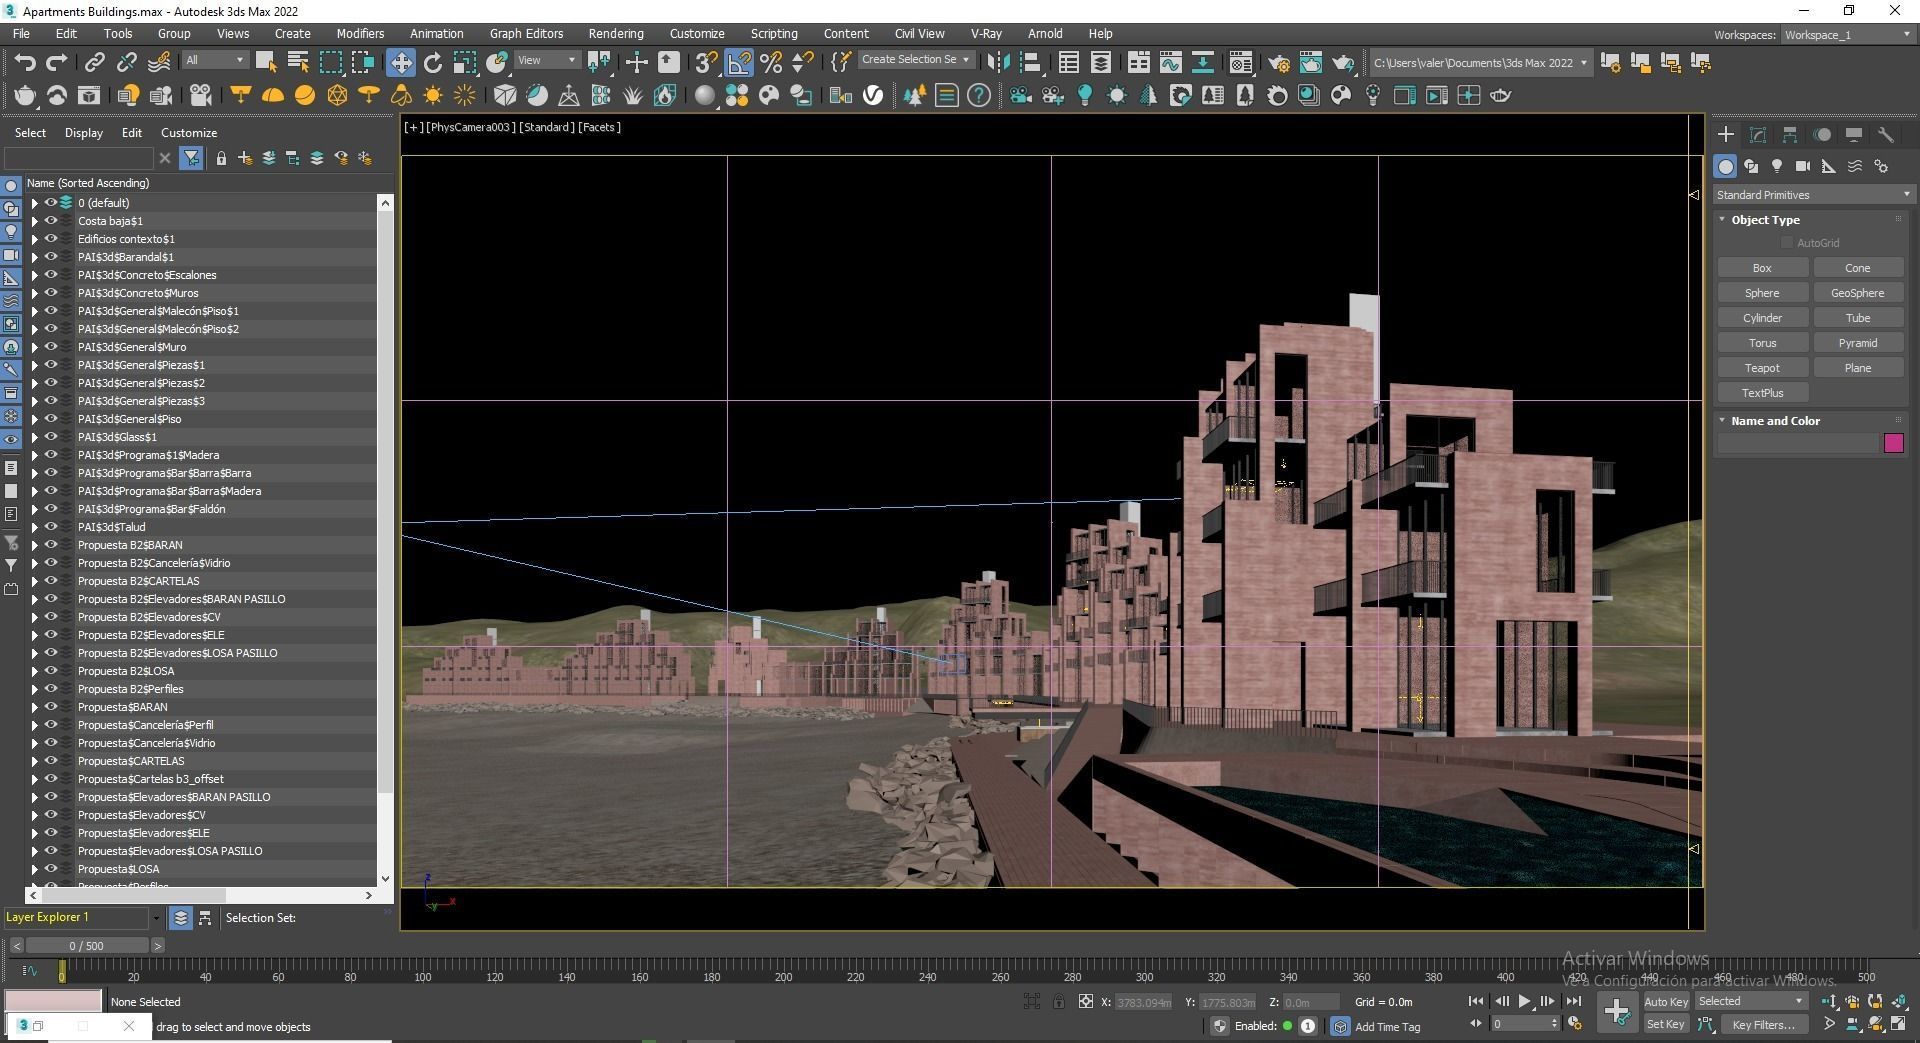Viewport: 1920px width, 1043px height.
Task: Click the Play Animation button
Action: click(1525, 1001)
